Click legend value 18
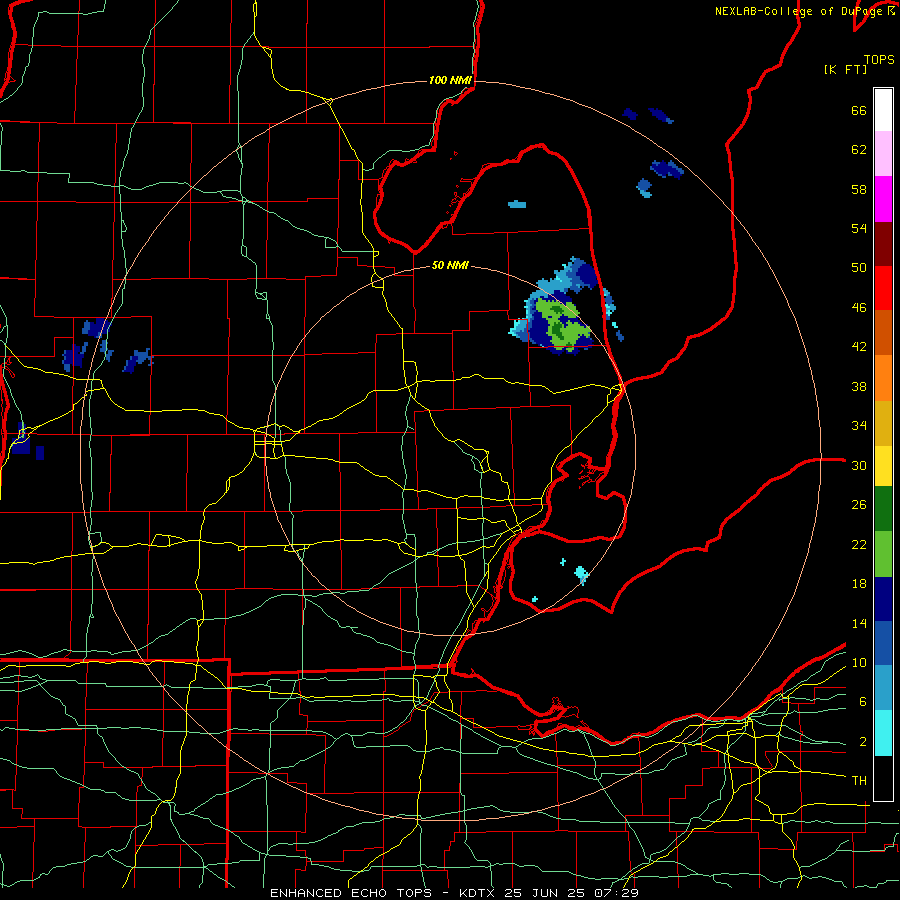The height and width of the screenshot is (900, 900). click(859, 584)
